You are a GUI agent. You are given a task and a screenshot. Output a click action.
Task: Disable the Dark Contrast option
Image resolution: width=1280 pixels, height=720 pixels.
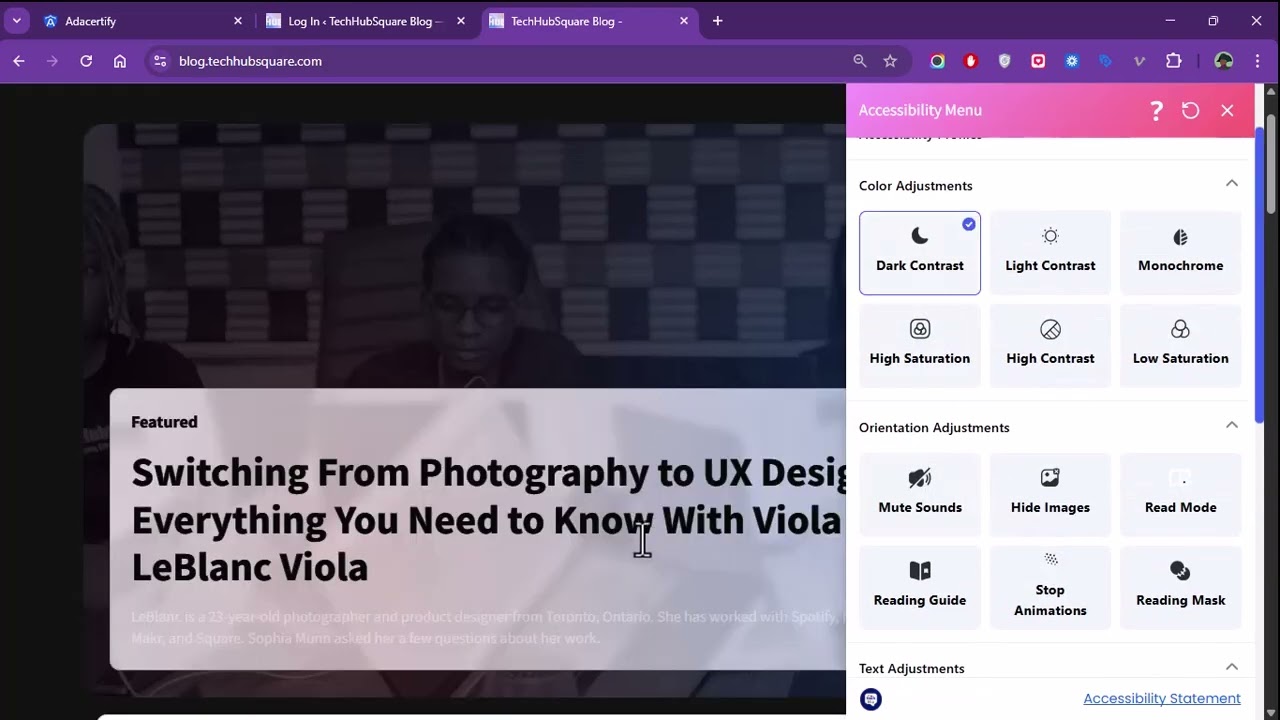[920, 253]
